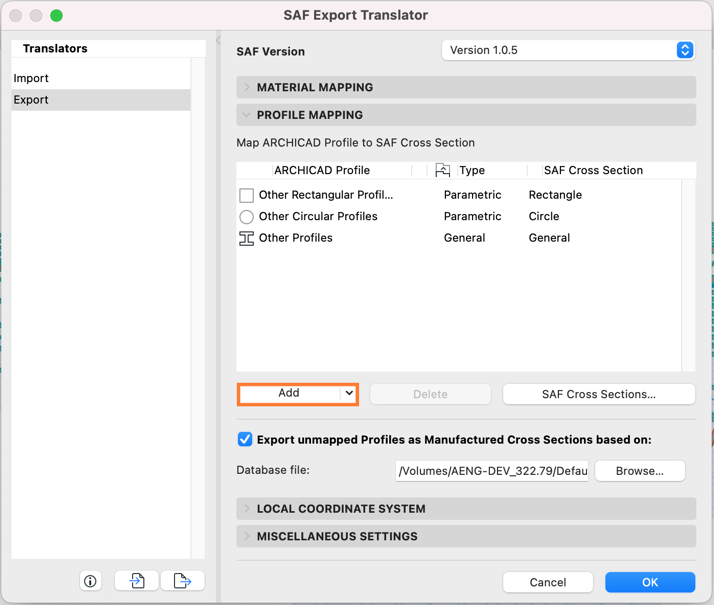
Task: Collapse the left panel using the splitter arrow
Action: 218,41
